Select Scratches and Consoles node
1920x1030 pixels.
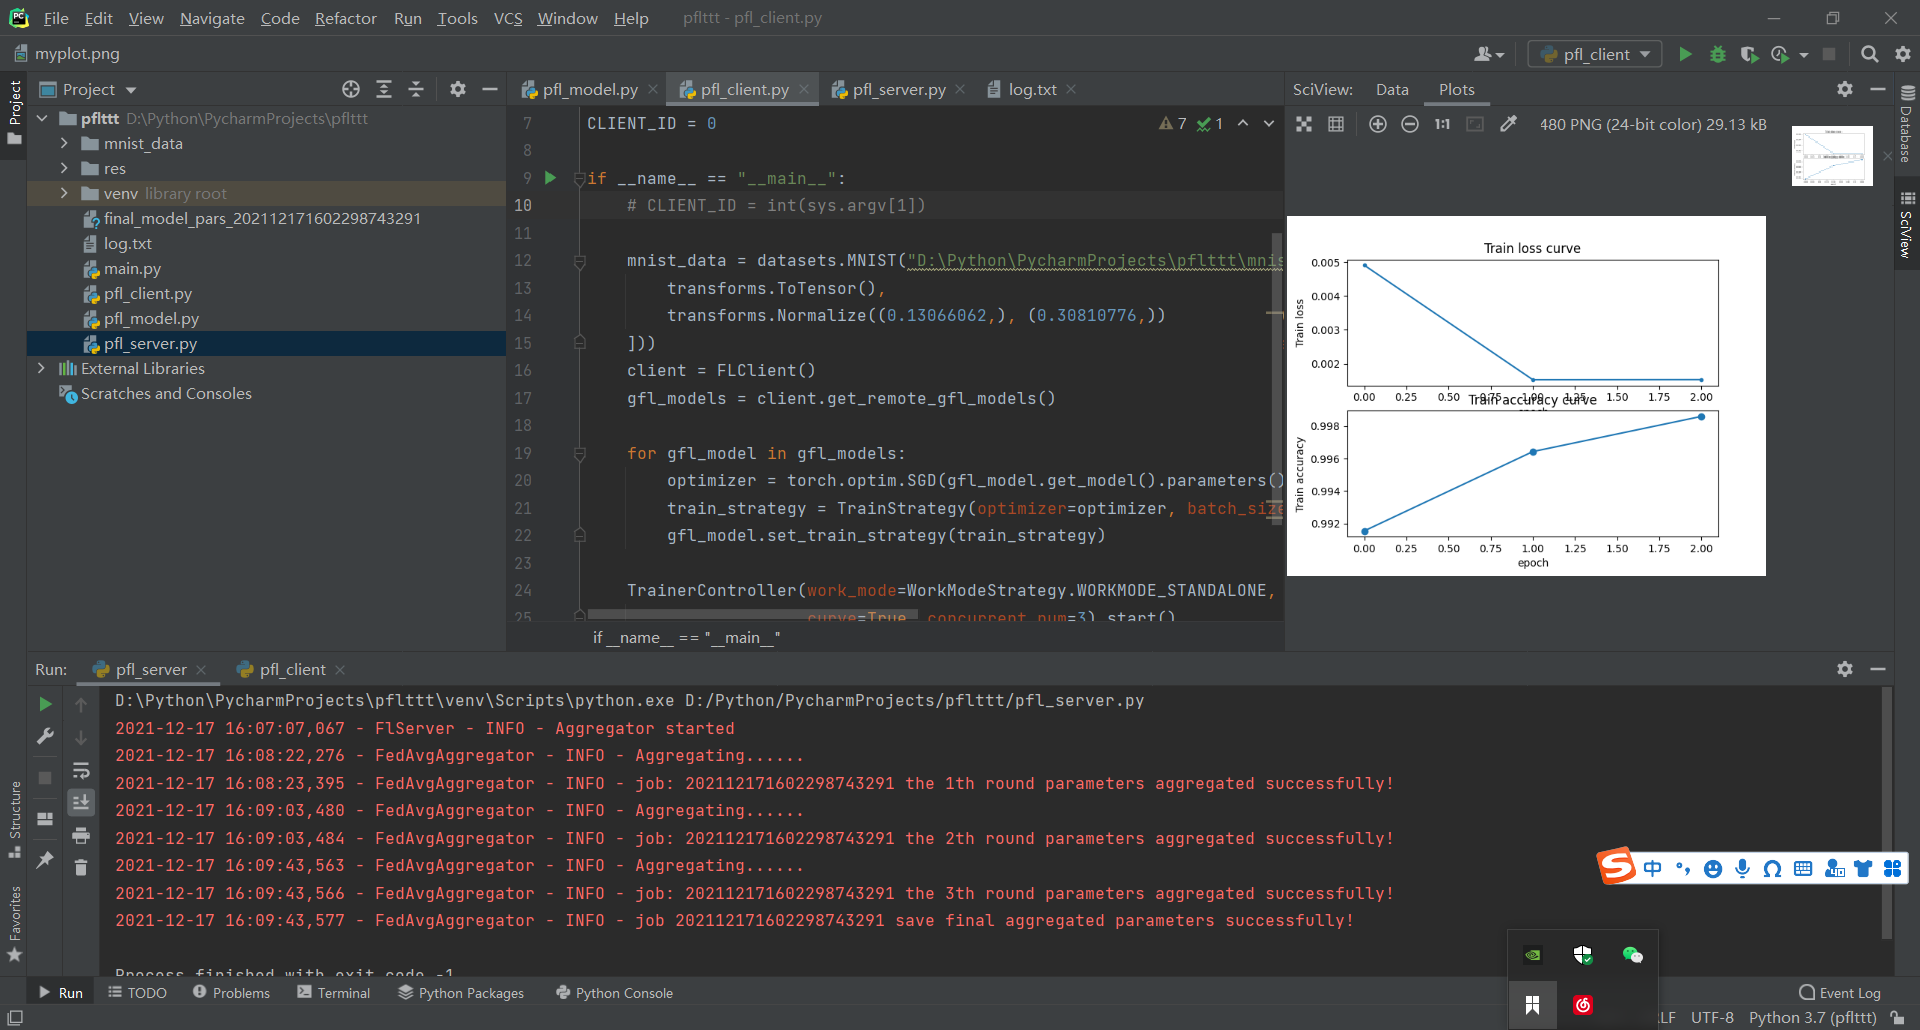point(166,393)
